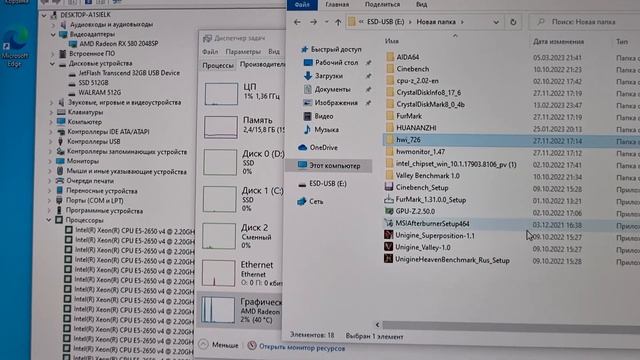Collapse DESKTOP-A1SIELK root node
The image size is (640, 360).
[x=44, y=15]
